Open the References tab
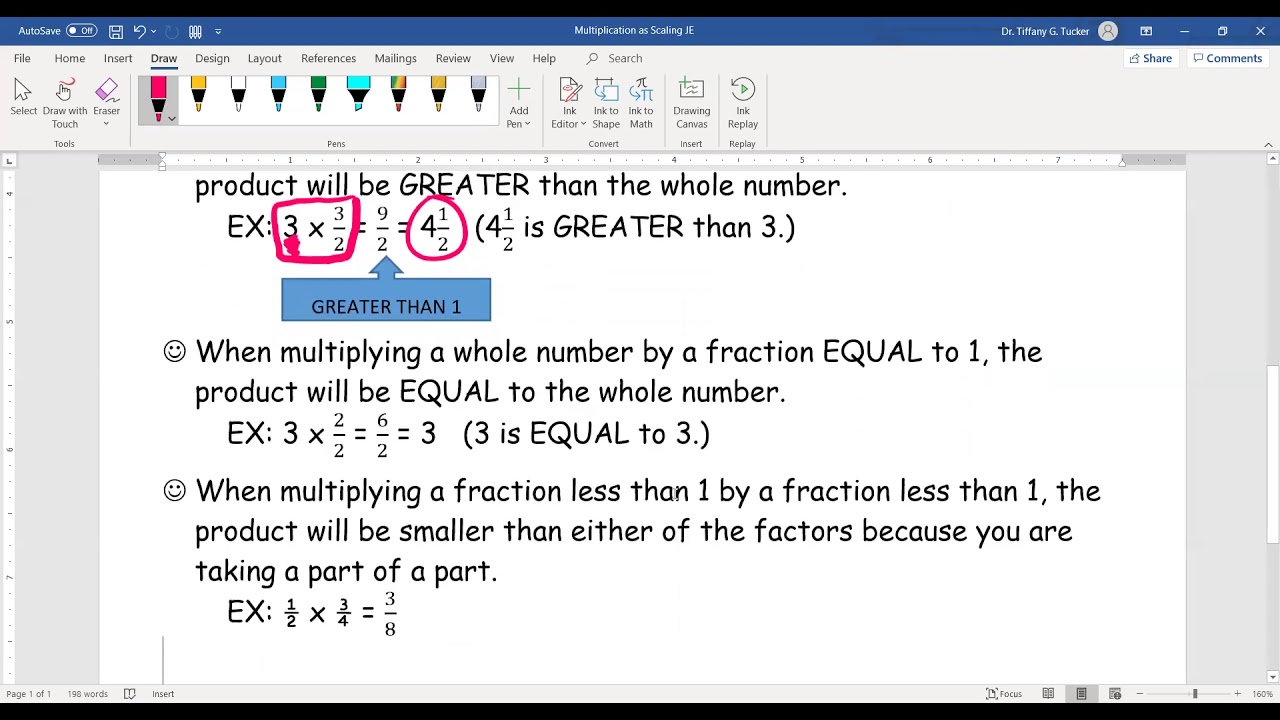1280x720 pixels. click(328, 58)
